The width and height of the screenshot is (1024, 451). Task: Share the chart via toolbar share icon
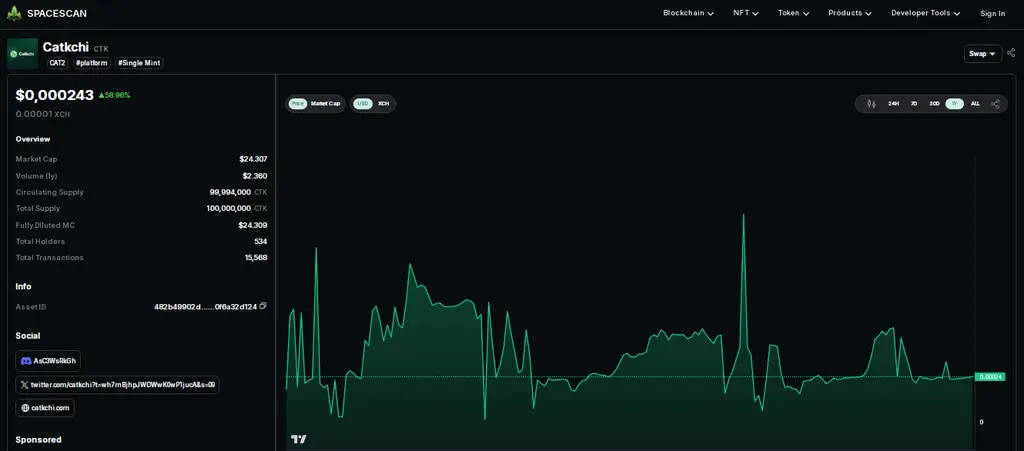(995, 104)
